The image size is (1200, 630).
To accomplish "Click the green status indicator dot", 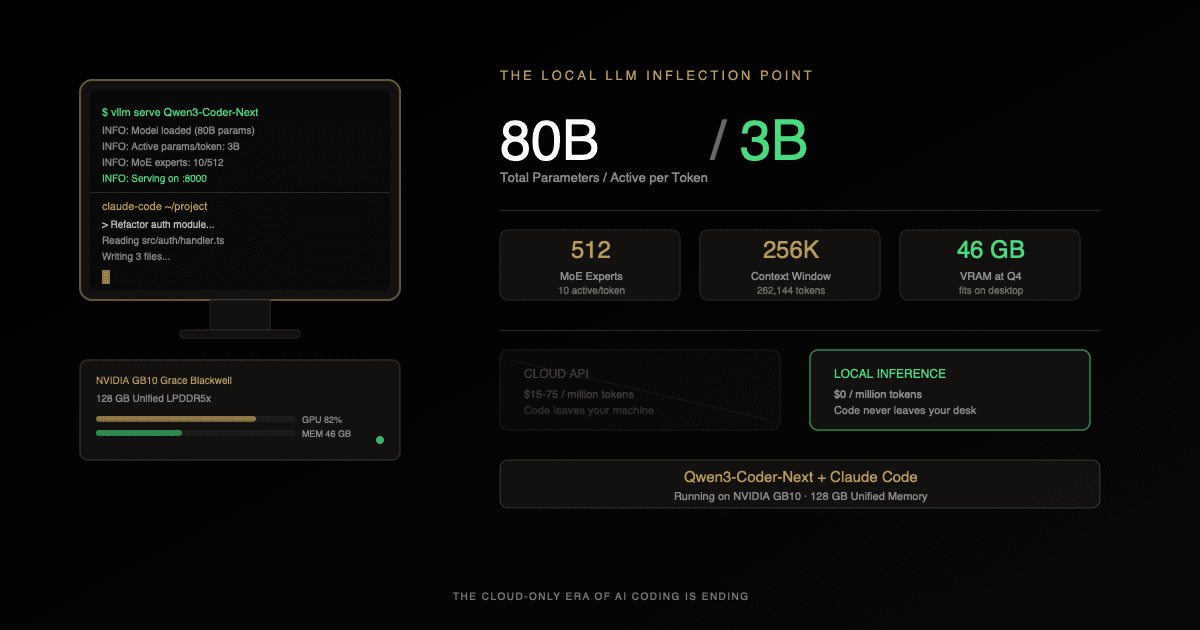I will pyautogui.click(x=380, y=440).
